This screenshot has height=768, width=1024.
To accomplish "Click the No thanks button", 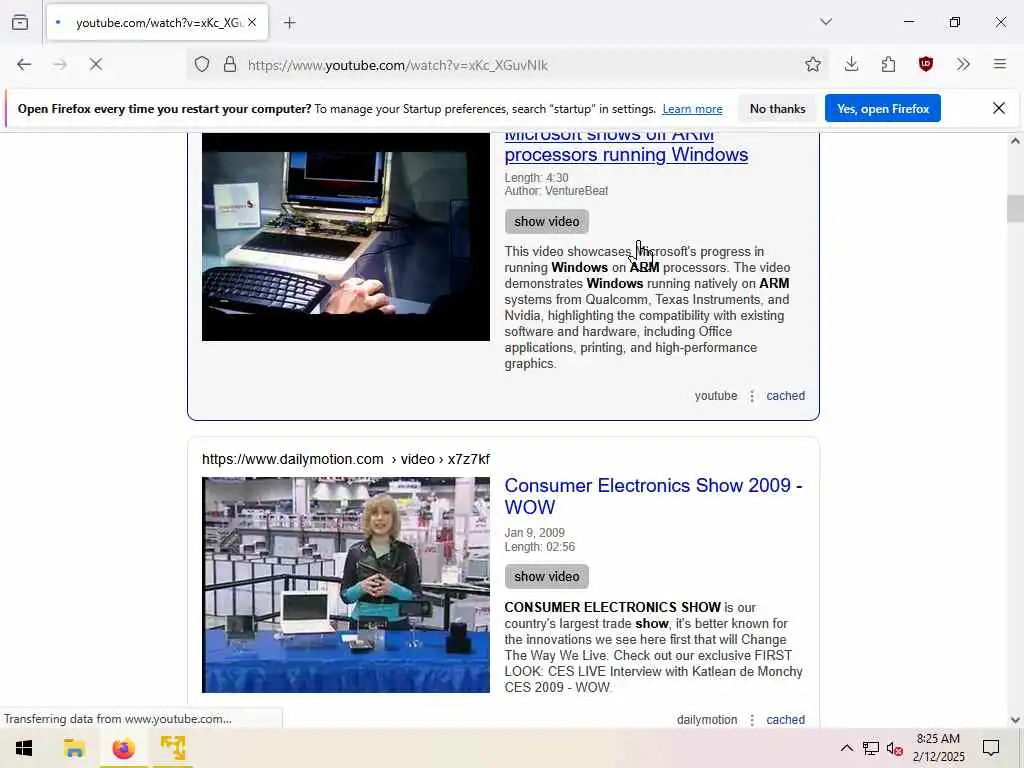I will tap(777, 108).
